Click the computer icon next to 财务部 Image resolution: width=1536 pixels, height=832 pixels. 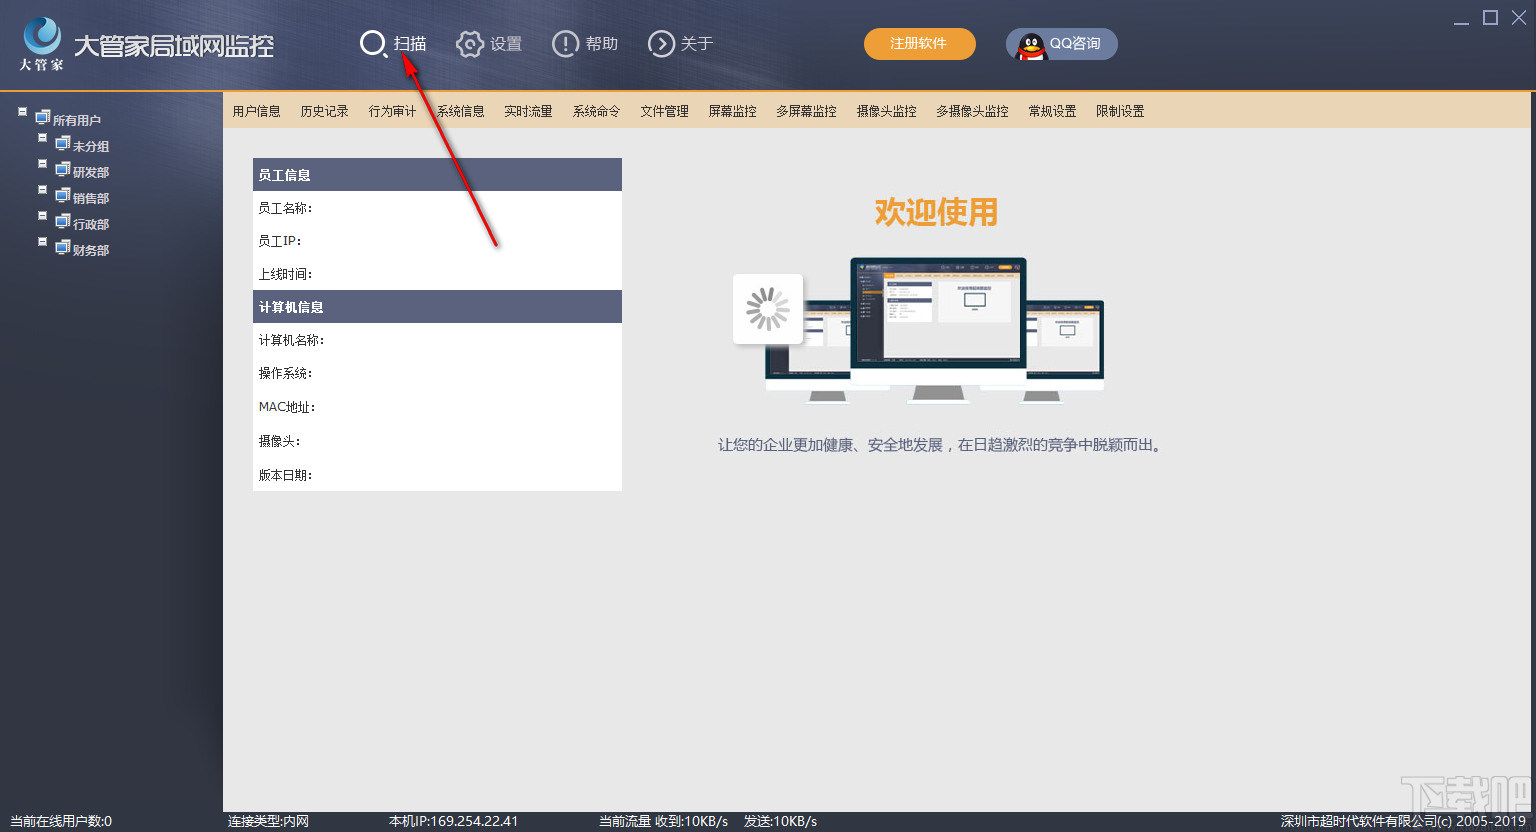[x=62, y=247]
